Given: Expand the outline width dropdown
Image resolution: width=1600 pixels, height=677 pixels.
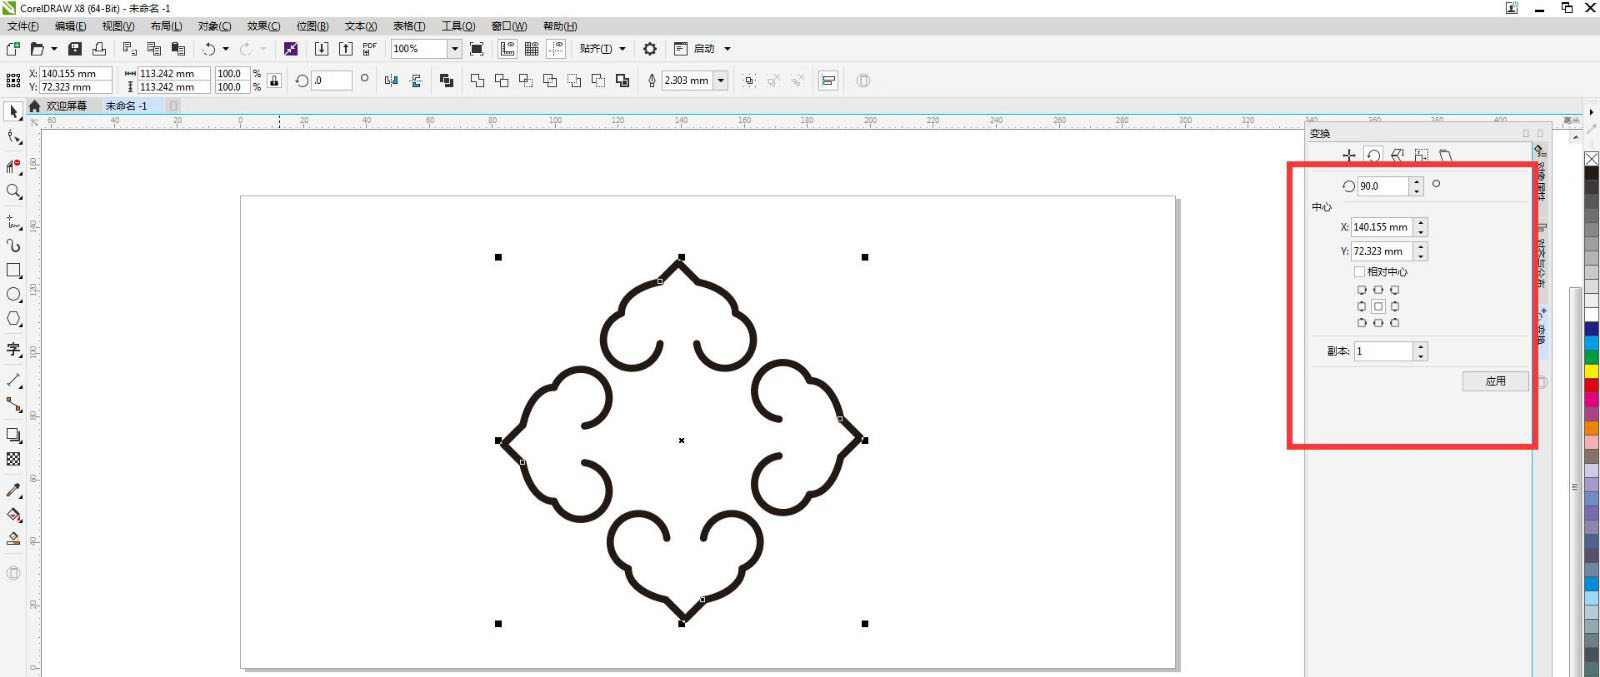Looking at the screenshot, I should pyautogui.click(x=720, y=81).
